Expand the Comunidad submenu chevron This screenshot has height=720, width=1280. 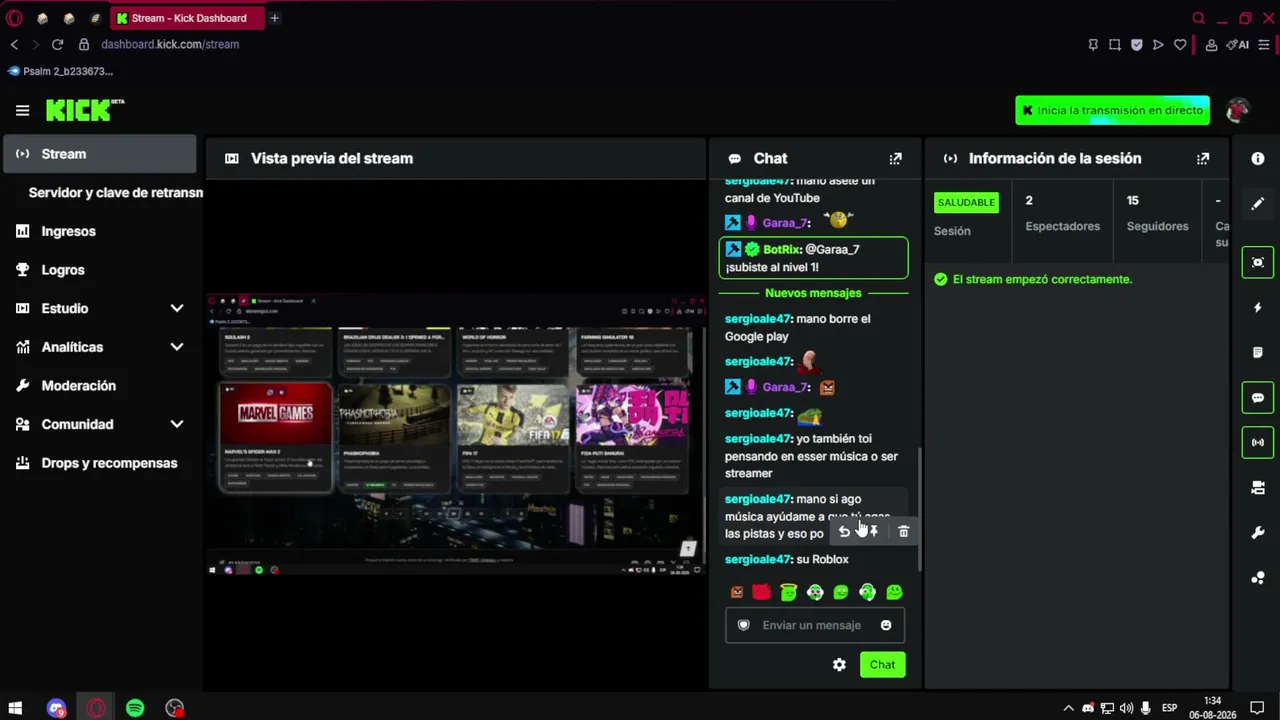point(177,424)
